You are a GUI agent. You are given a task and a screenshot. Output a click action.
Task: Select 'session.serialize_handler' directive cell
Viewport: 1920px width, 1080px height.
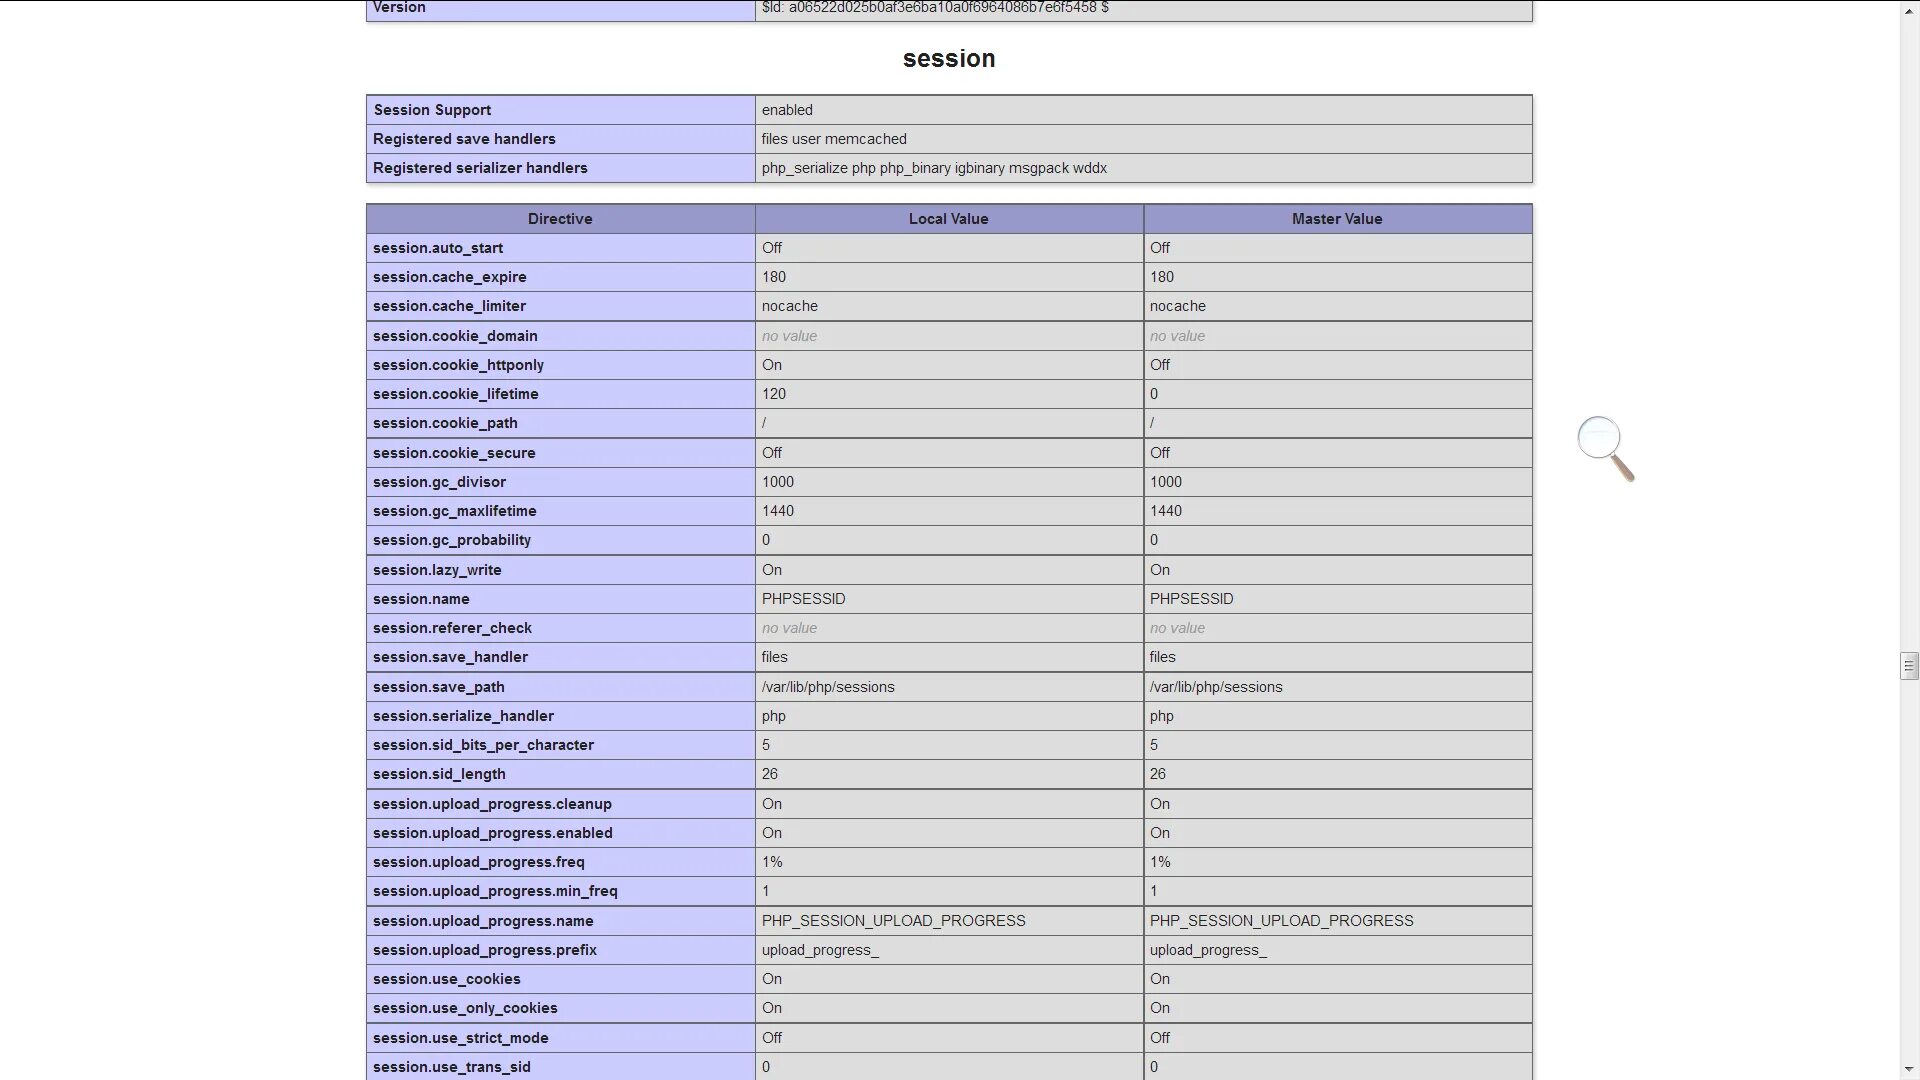[x=560, y=716]
